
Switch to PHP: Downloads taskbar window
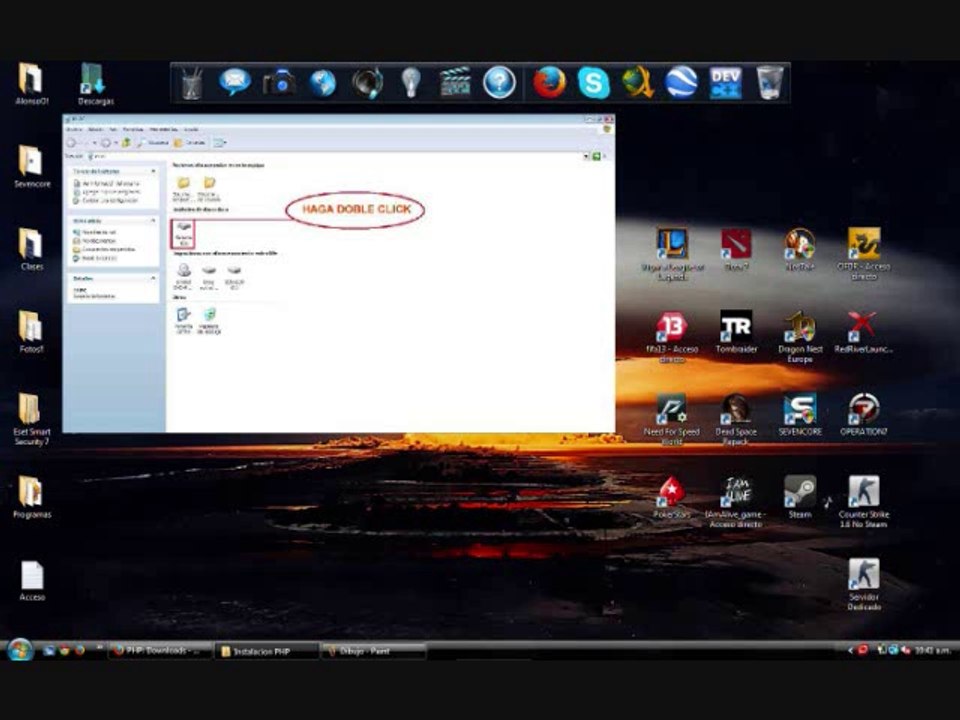(161, 651)
